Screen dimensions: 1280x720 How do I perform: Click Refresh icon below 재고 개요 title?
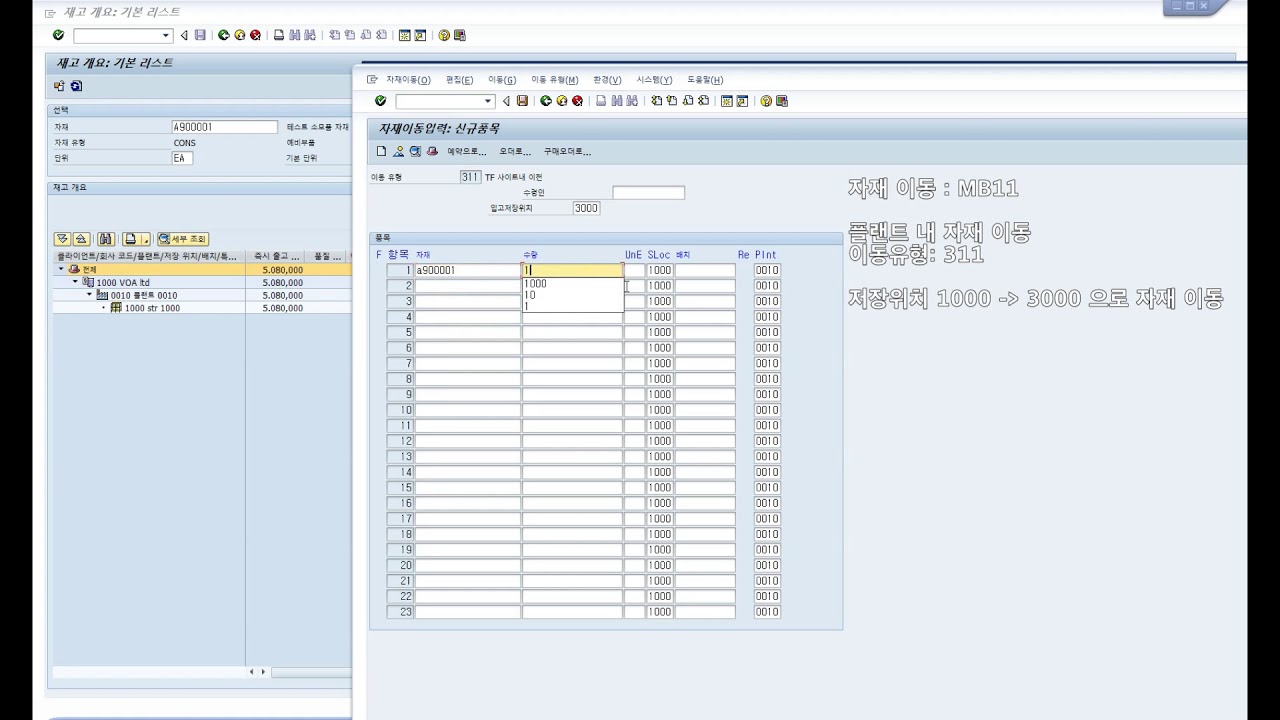tap(76, 87)
